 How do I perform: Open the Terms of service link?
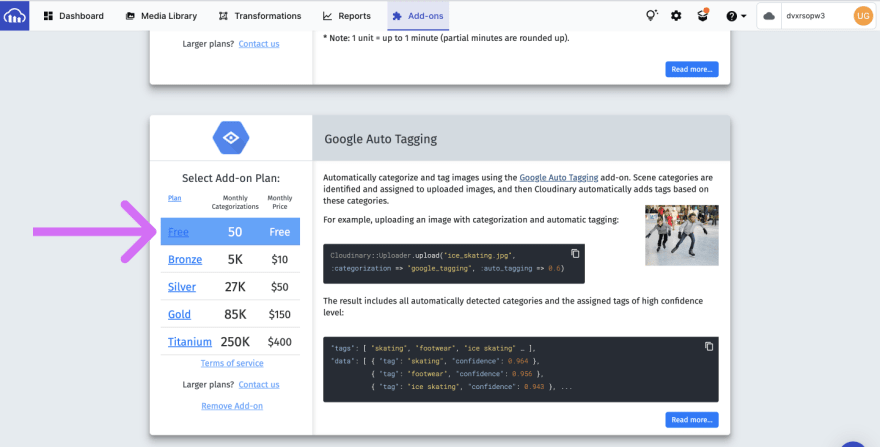pyautogui.click(x=232, y=363)
